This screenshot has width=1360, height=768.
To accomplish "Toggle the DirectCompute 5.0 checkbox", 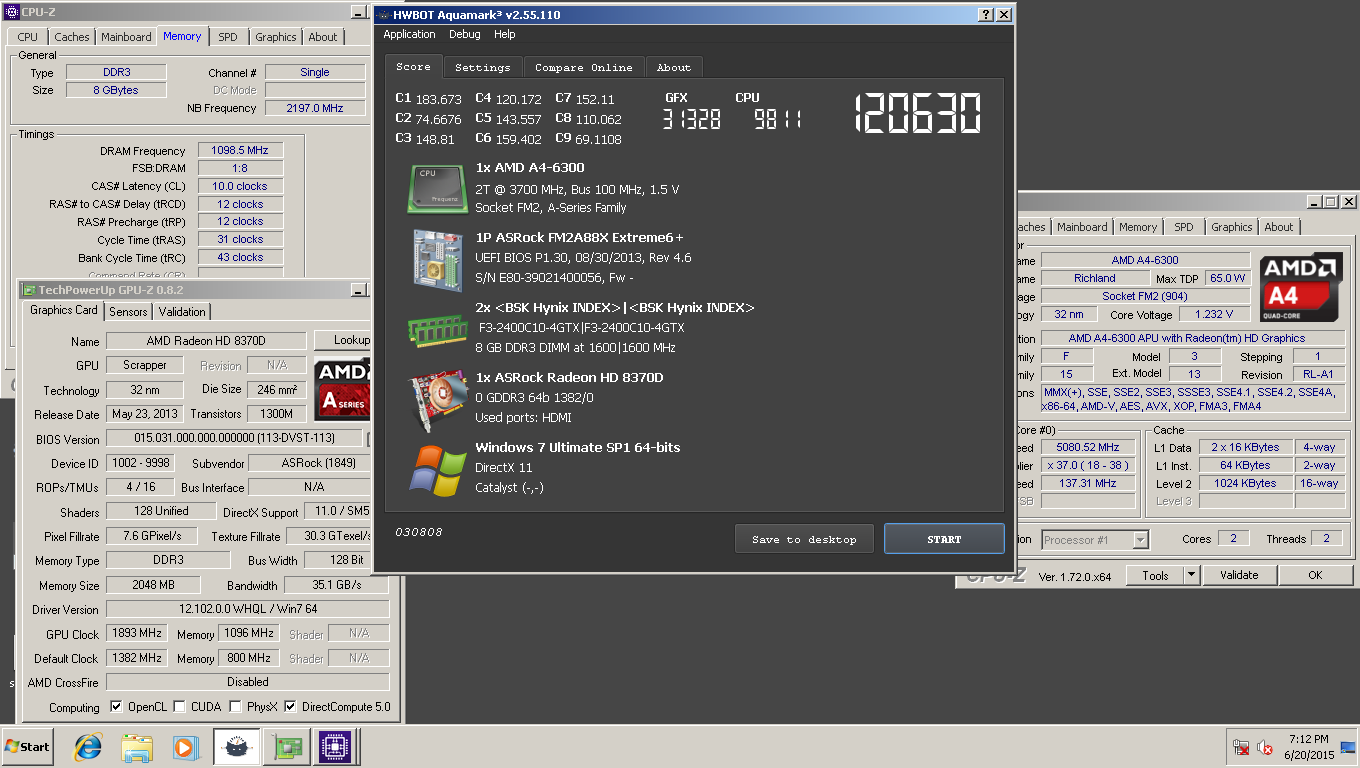I will pyautogui.click(x=290, y=707).
